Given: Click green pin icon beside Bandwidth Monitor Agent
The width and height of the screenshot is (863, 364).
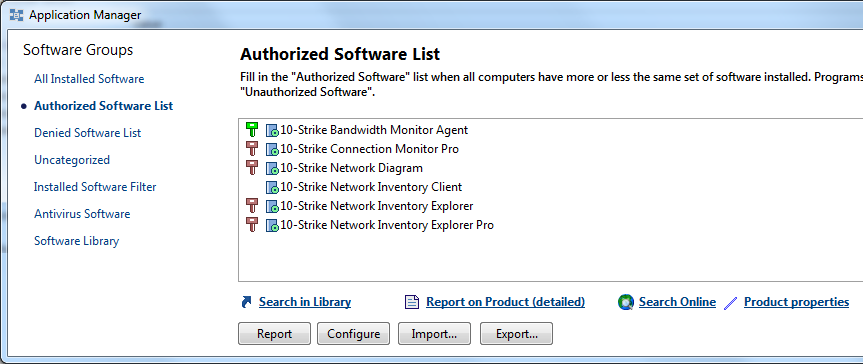Looking at the screenshot, I should coord(252,130).
